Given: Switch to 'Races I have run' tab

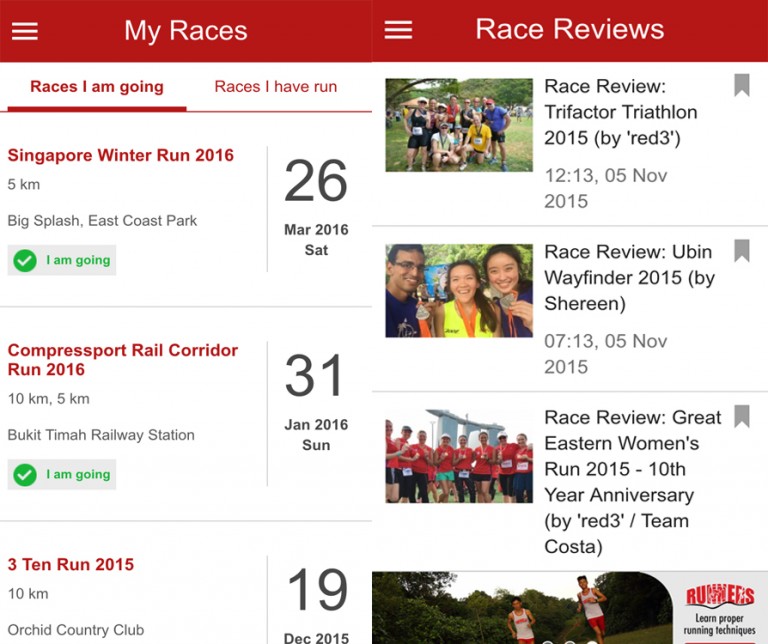Looking at the screenshot, I should click(276, 87).
